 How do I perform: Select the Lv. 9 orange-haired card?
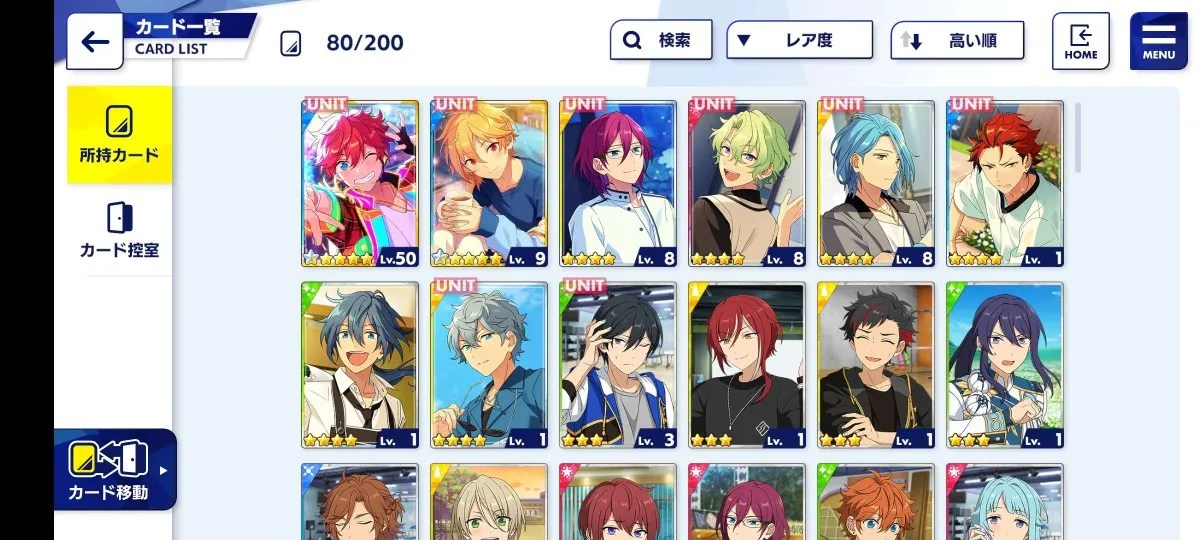489,183
